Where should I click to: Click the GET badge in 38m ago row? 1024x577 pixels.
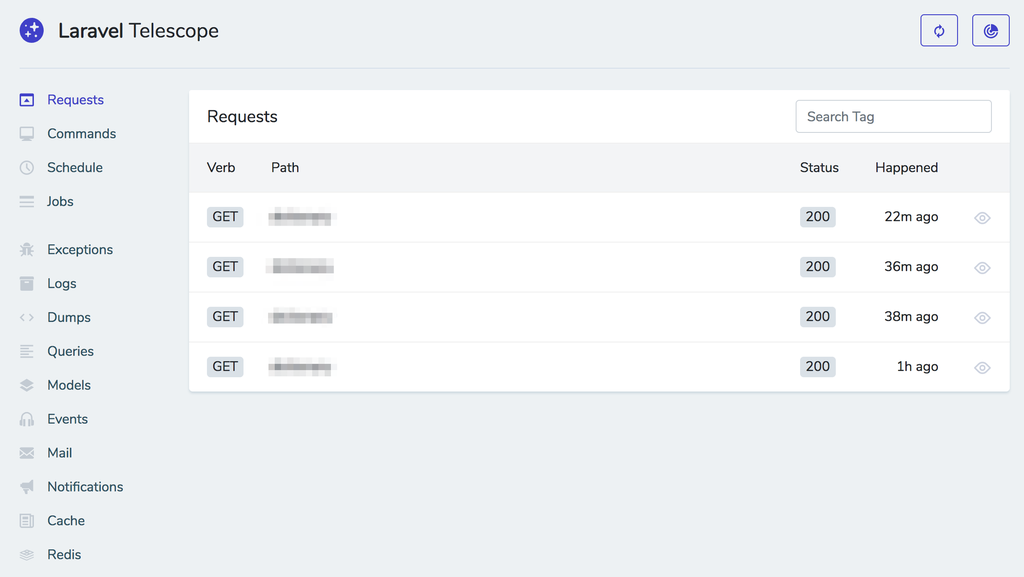click(225, 317)
